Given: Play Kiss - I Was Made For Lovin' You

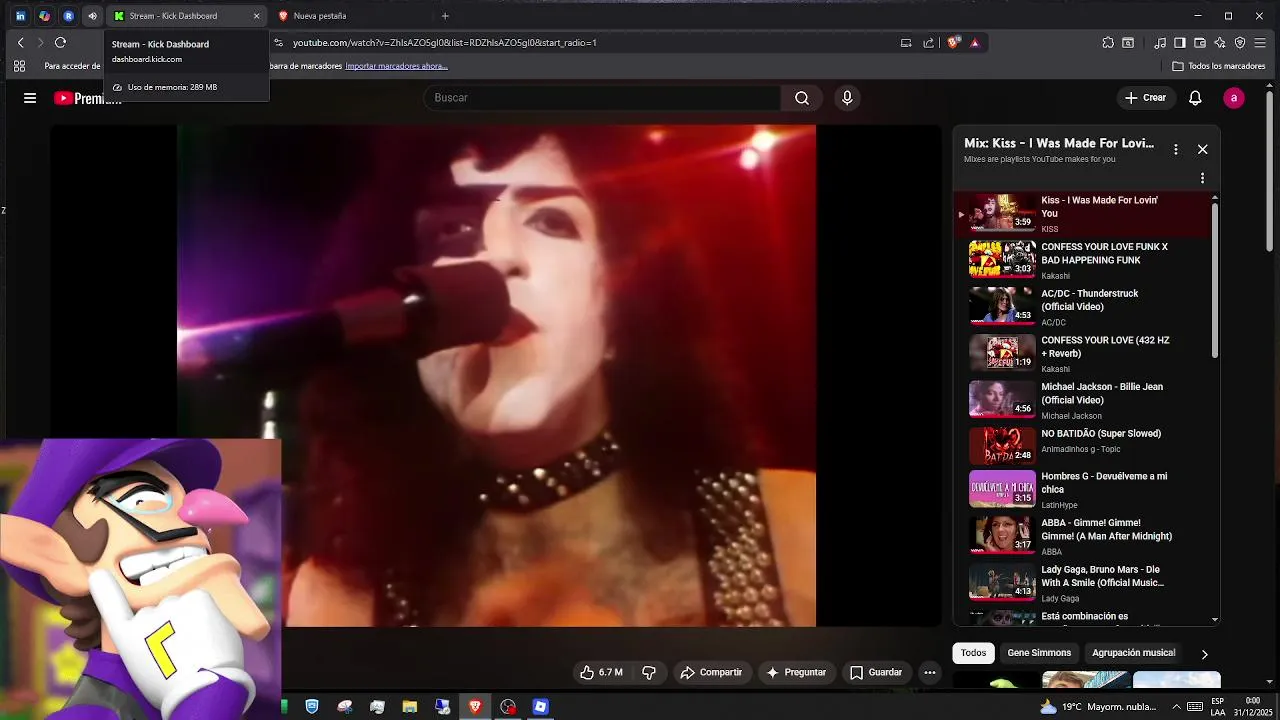Looking at the screenshot, I should point(1082,214).
